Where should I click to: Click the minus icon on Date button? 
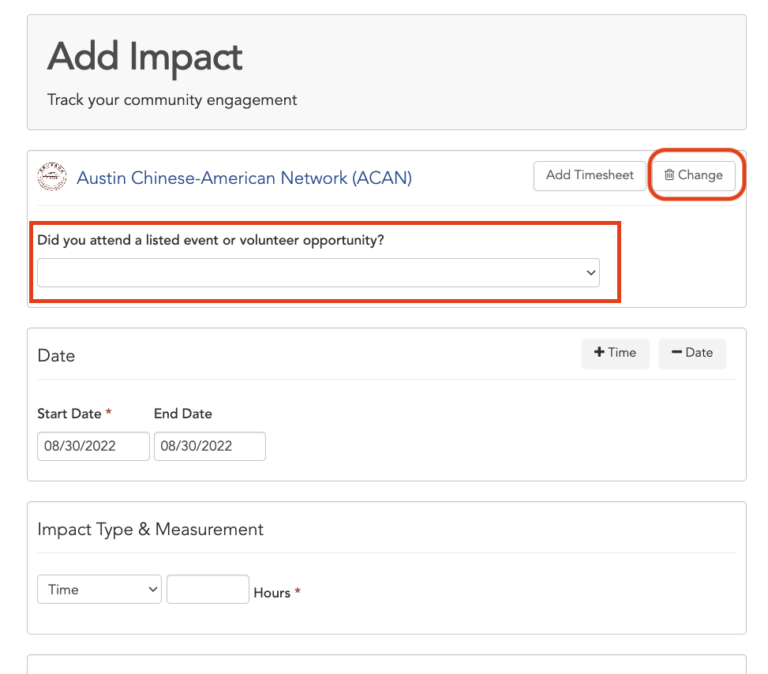(676, 352)
